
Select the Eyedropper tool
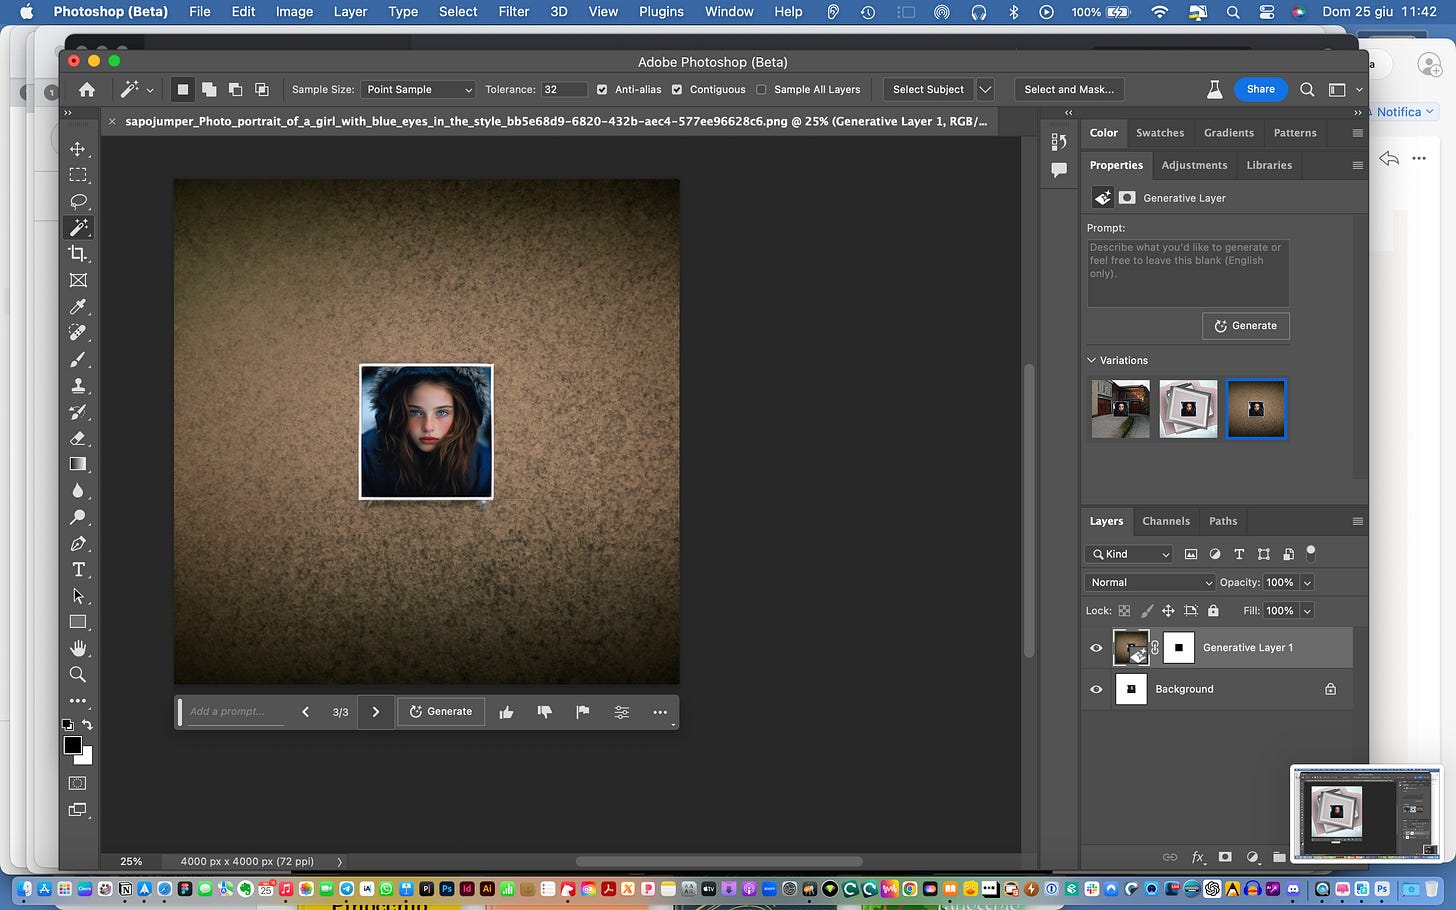point(78,307)
